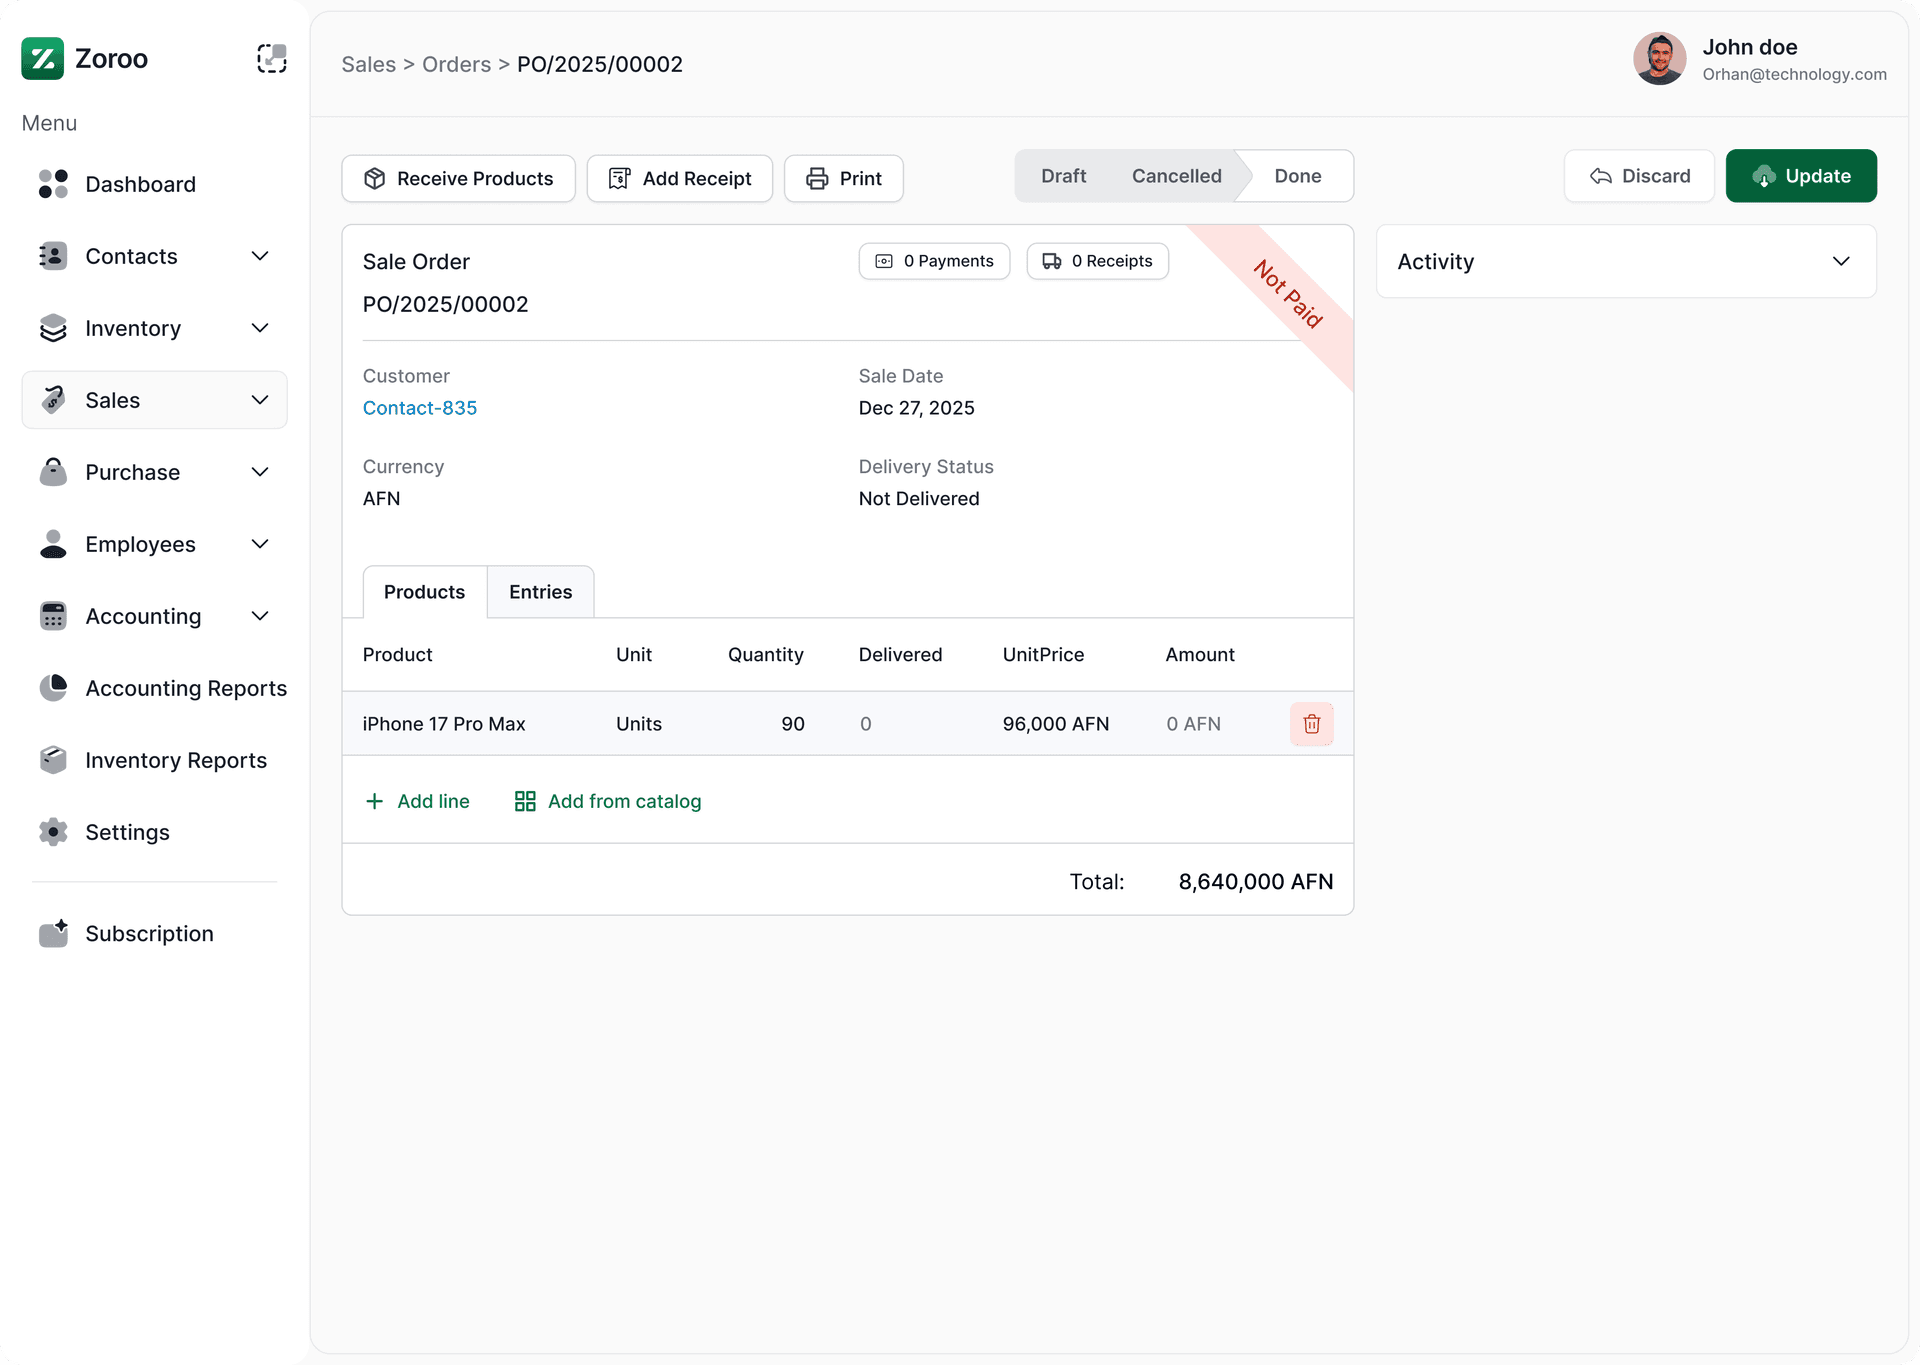Expand the Purchase menu chevron

260,472
